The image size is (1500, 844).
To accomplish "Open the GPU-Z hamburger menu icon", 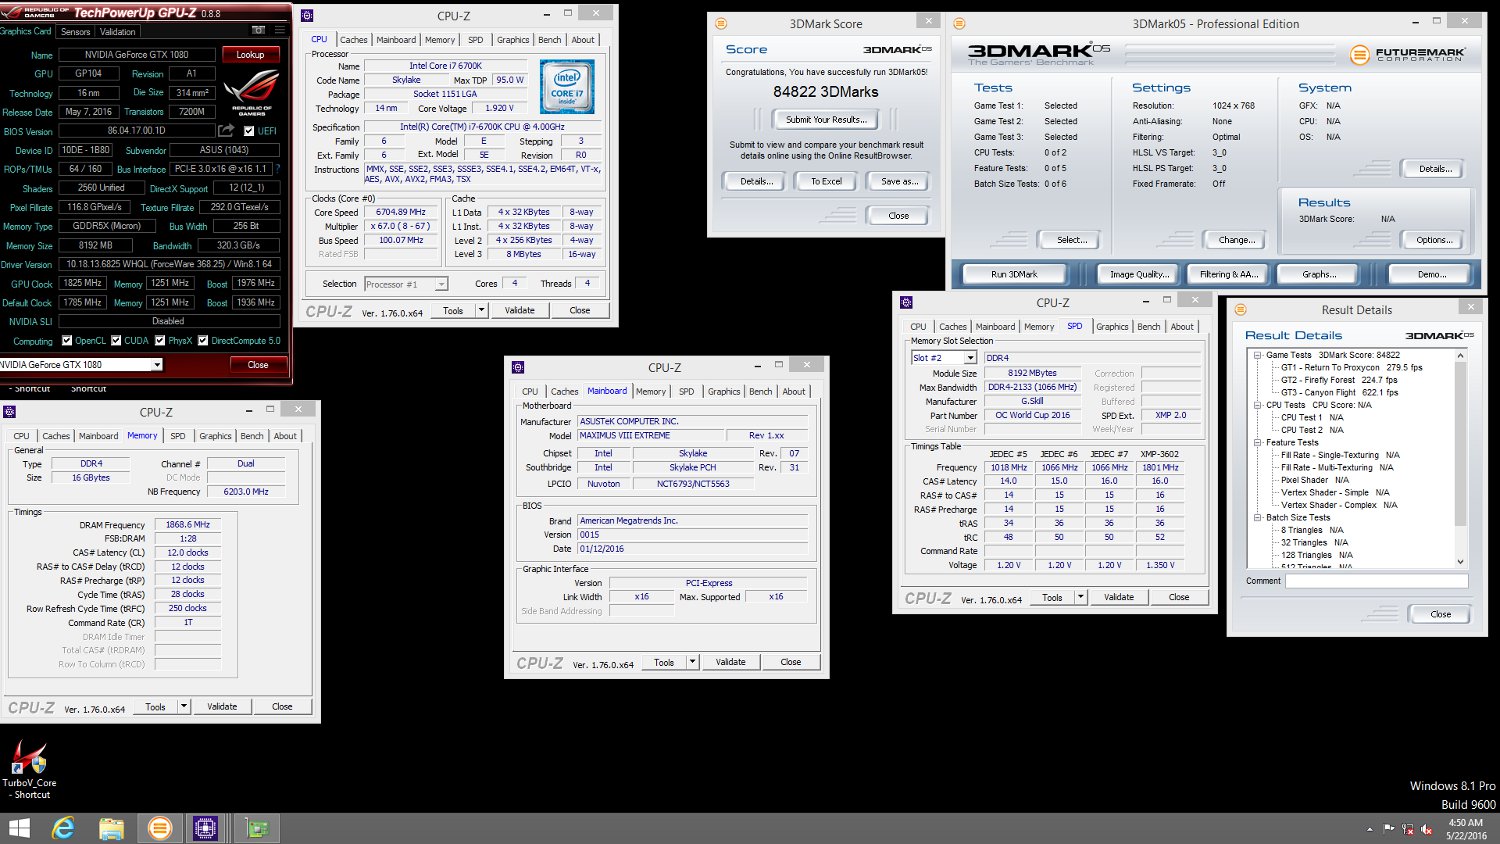I will [280, 31].
